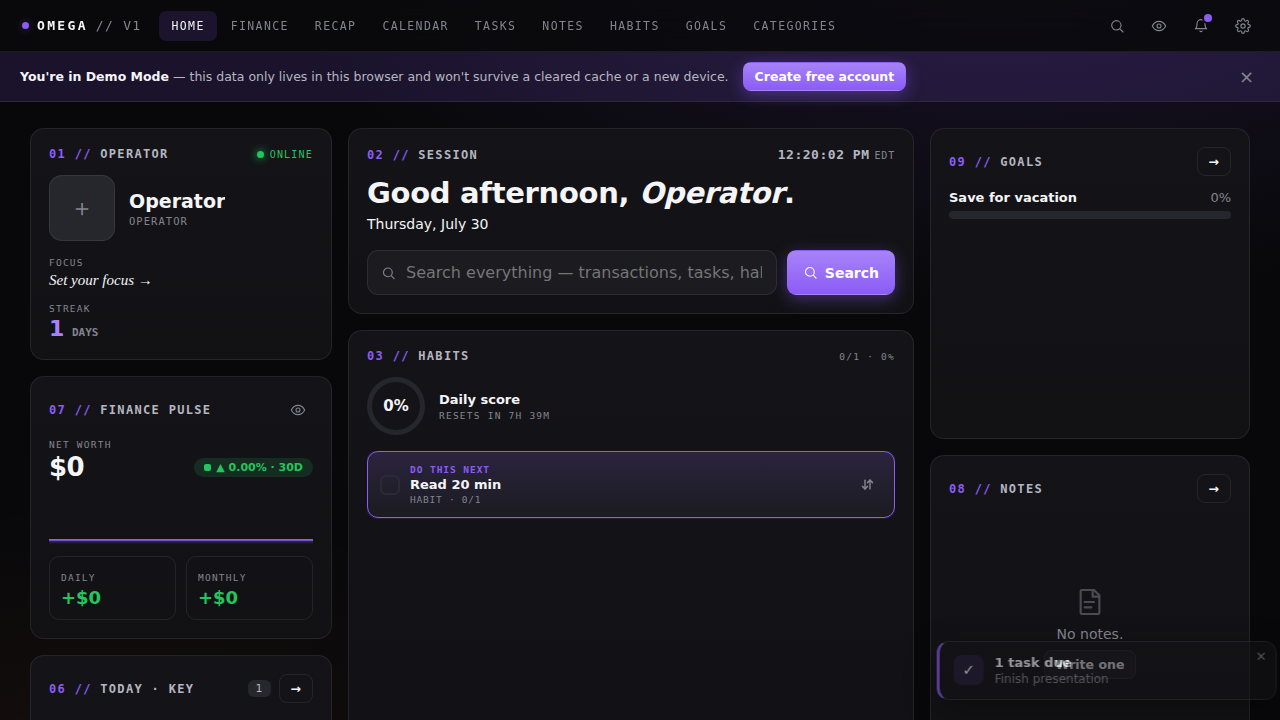Click the Daily score 0% ring
The height and width of the screenshot is (720, 1280).
[x=396, y=406]
